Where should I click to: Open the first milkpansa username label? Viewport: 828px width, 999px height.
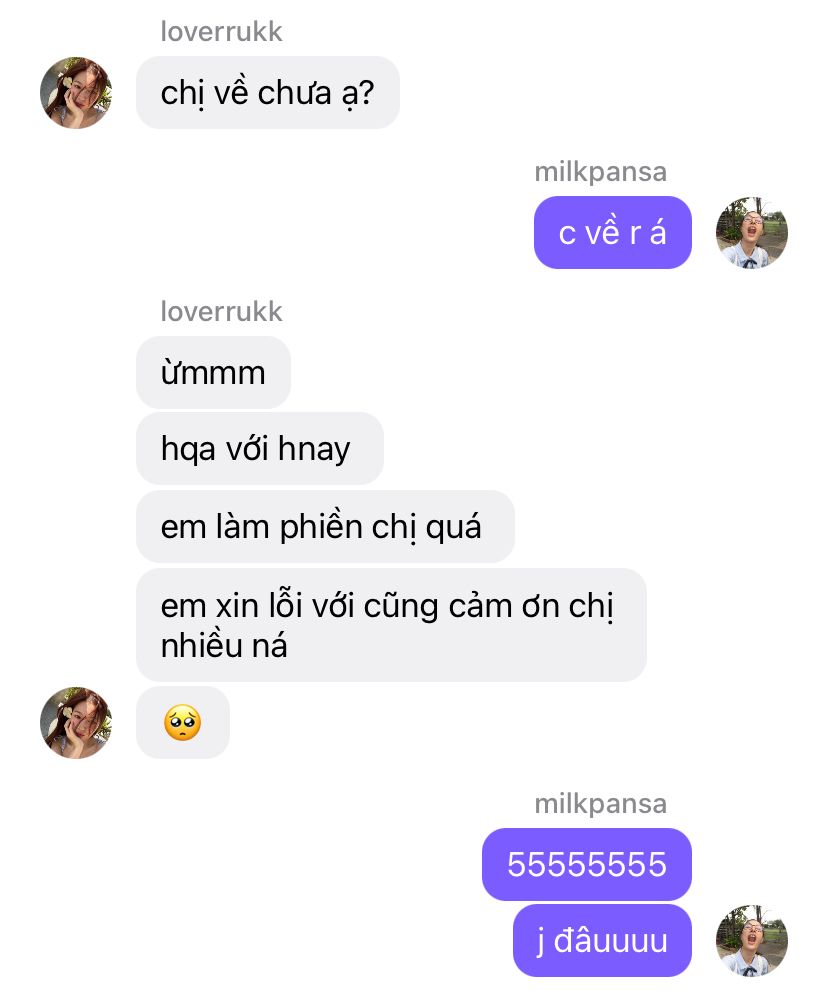point(601,172)
